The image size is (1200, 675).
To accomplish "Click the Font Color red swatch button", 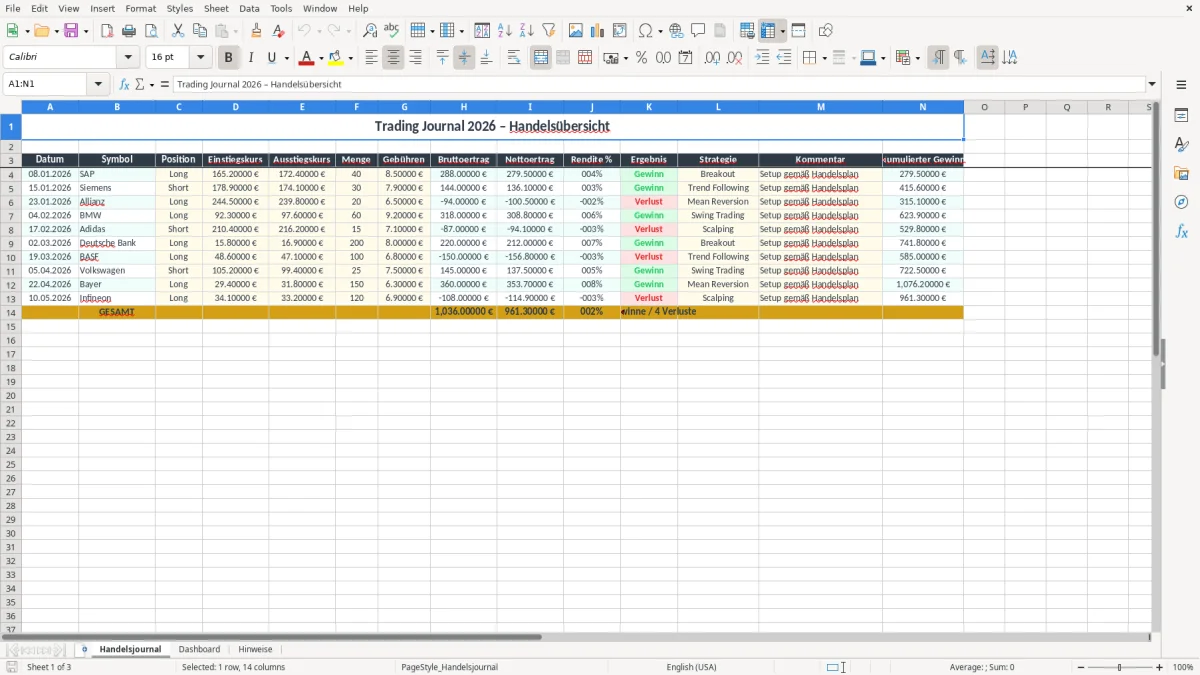I will 307,58.
